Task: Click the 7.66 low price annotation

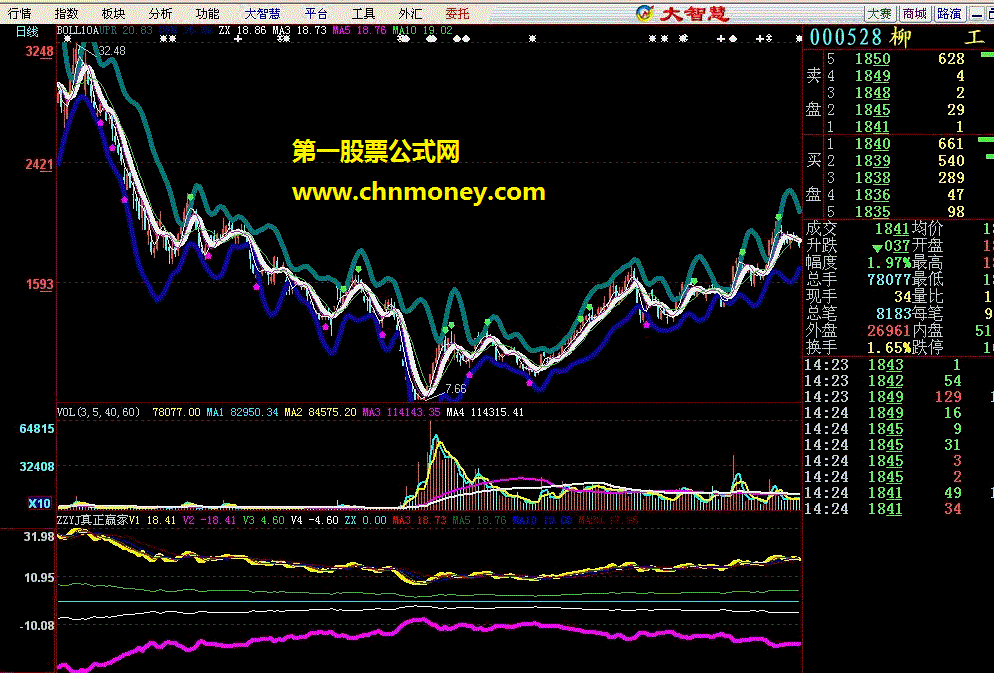Action: (x=456, y=388)
